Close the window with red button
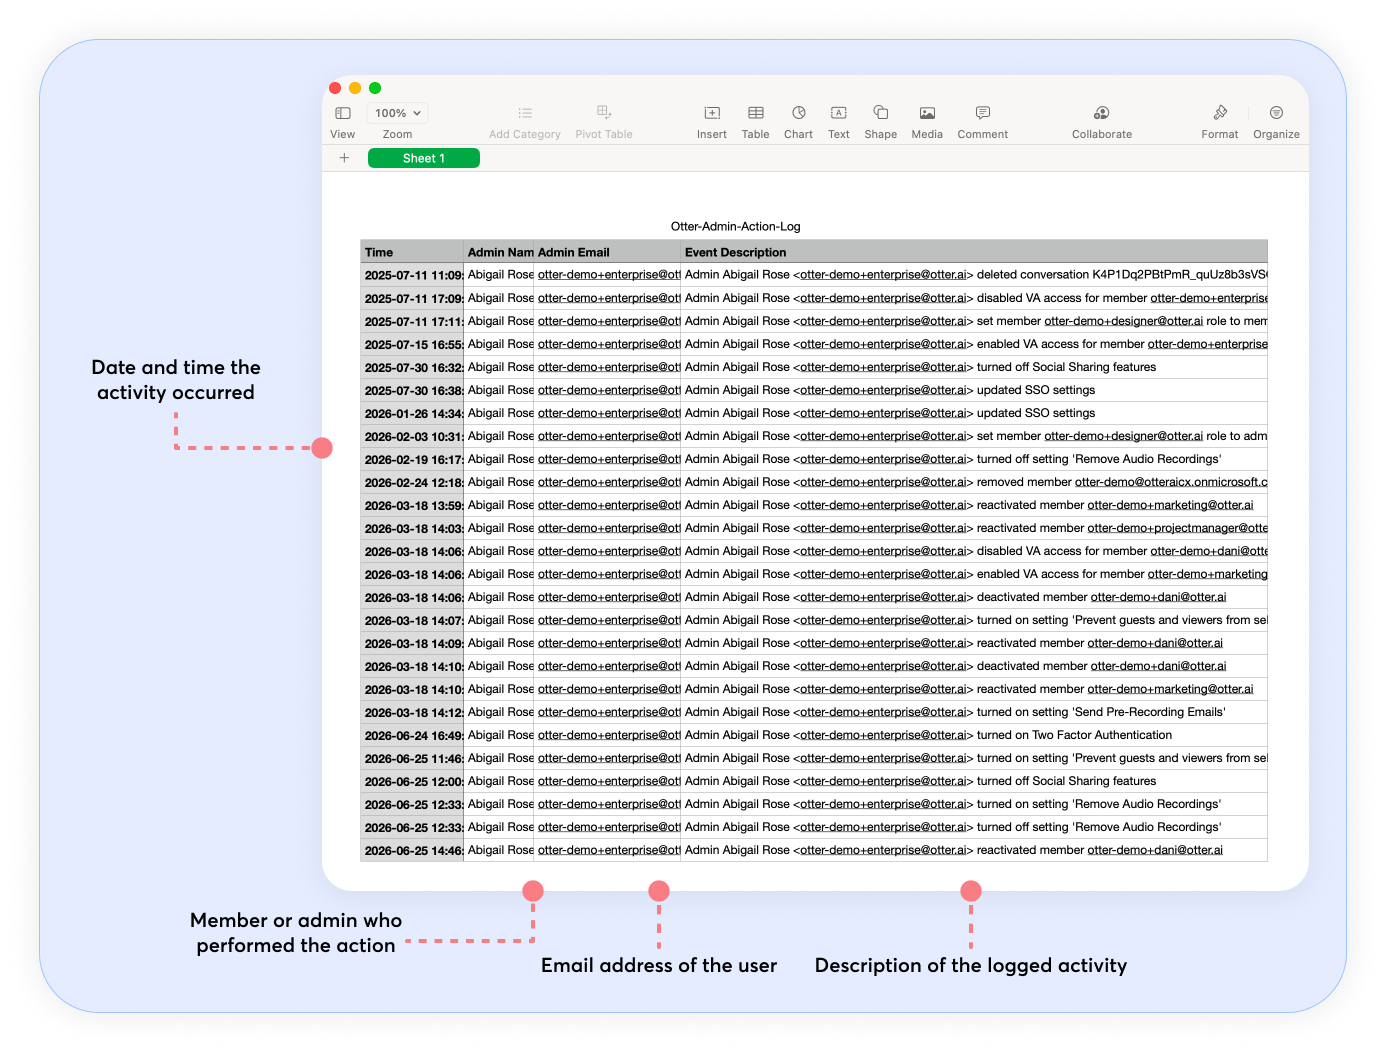Viewport: 1386px width, 1052px height. pos(335,88)
